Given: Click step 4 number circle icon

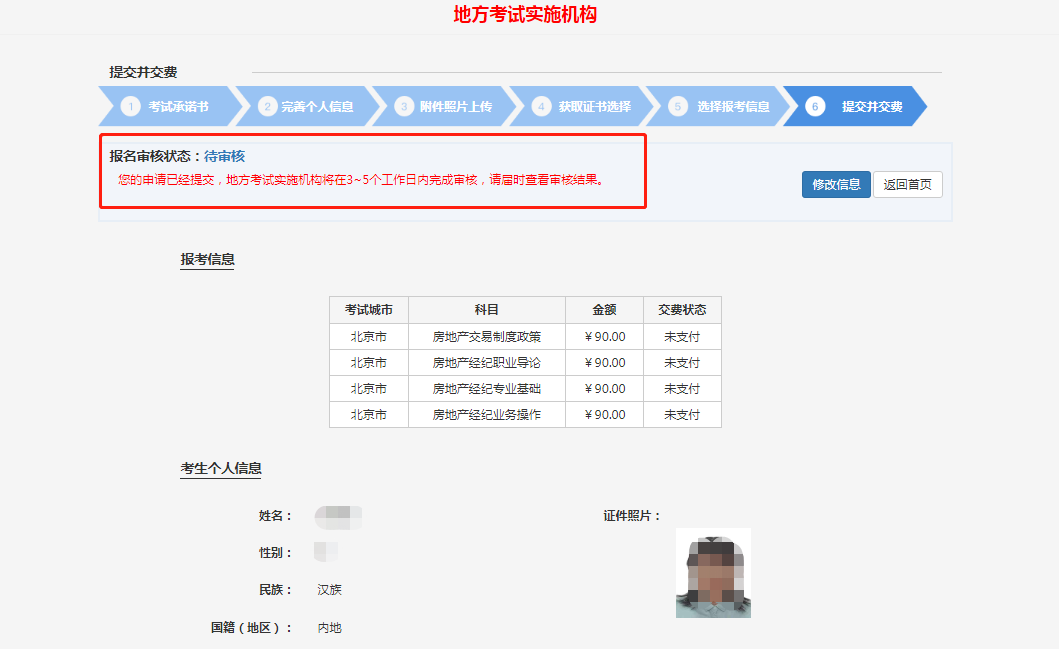Looking at the screenshot, I should [541, 106].
